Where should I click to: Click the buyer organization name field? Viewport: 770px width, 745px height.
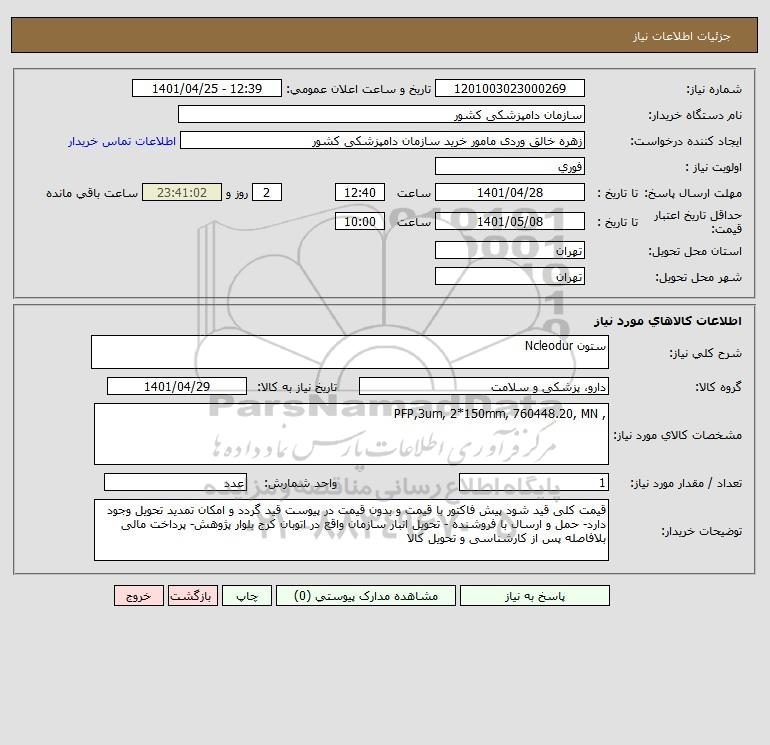(381, 114)
